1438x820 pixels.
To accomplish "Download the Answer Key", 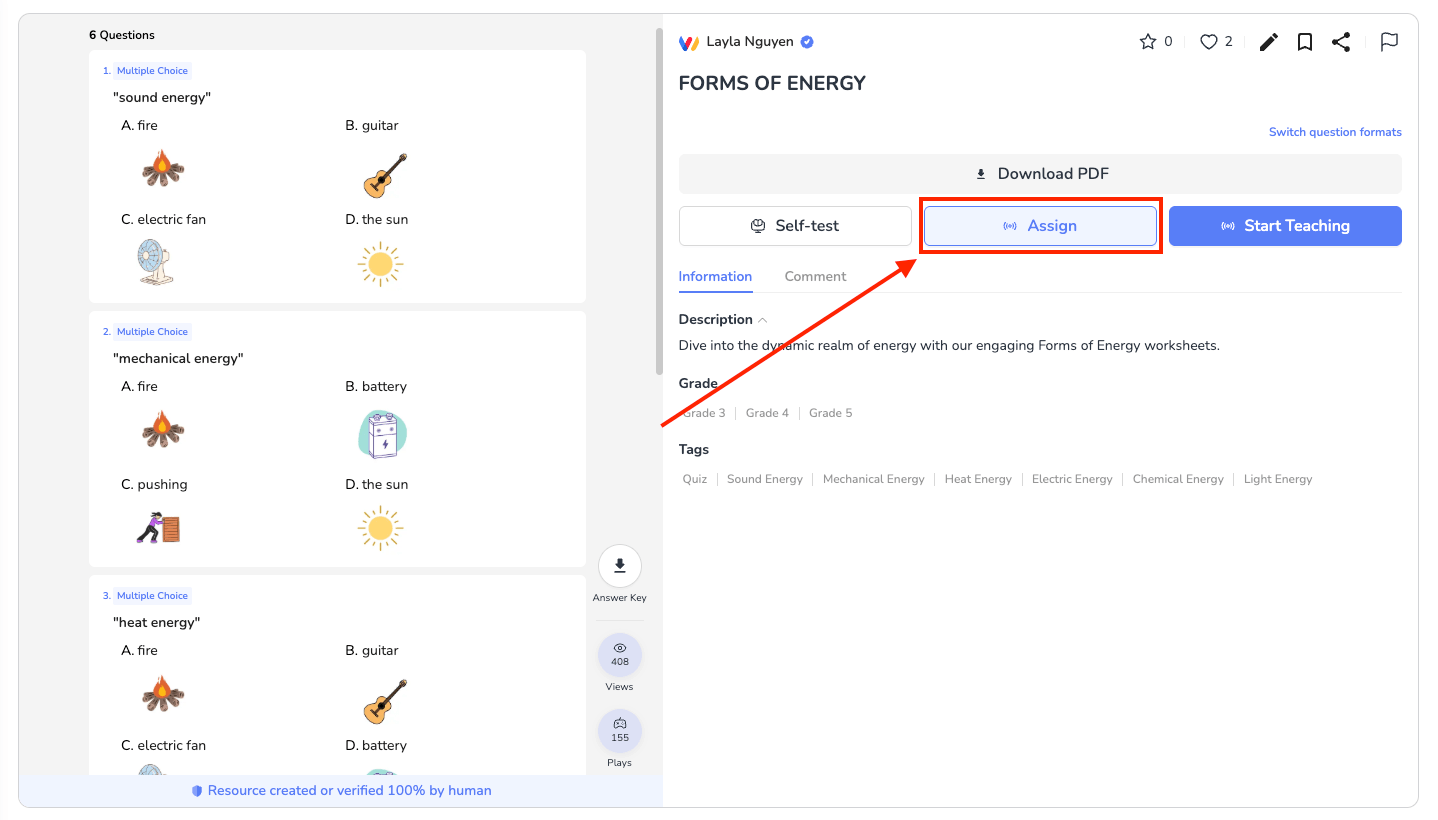I will coord(620,566).
